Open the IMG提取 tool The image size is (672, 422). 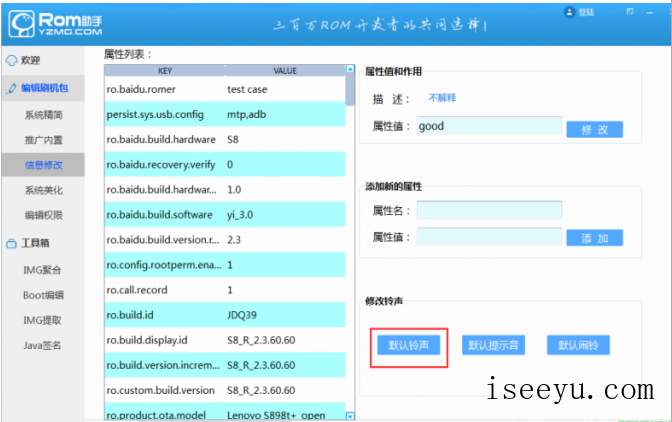pos(42,320)
